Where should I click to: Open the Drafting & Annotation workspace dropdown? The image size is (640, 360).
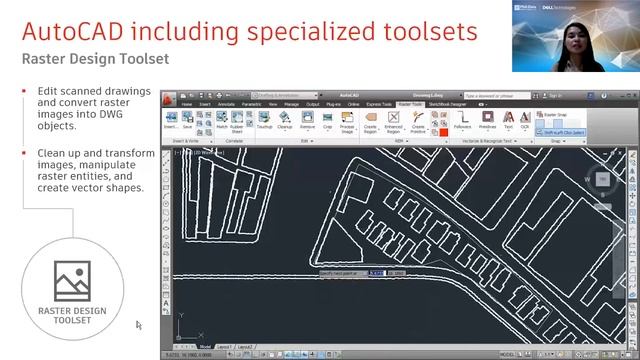pos(284,96)
